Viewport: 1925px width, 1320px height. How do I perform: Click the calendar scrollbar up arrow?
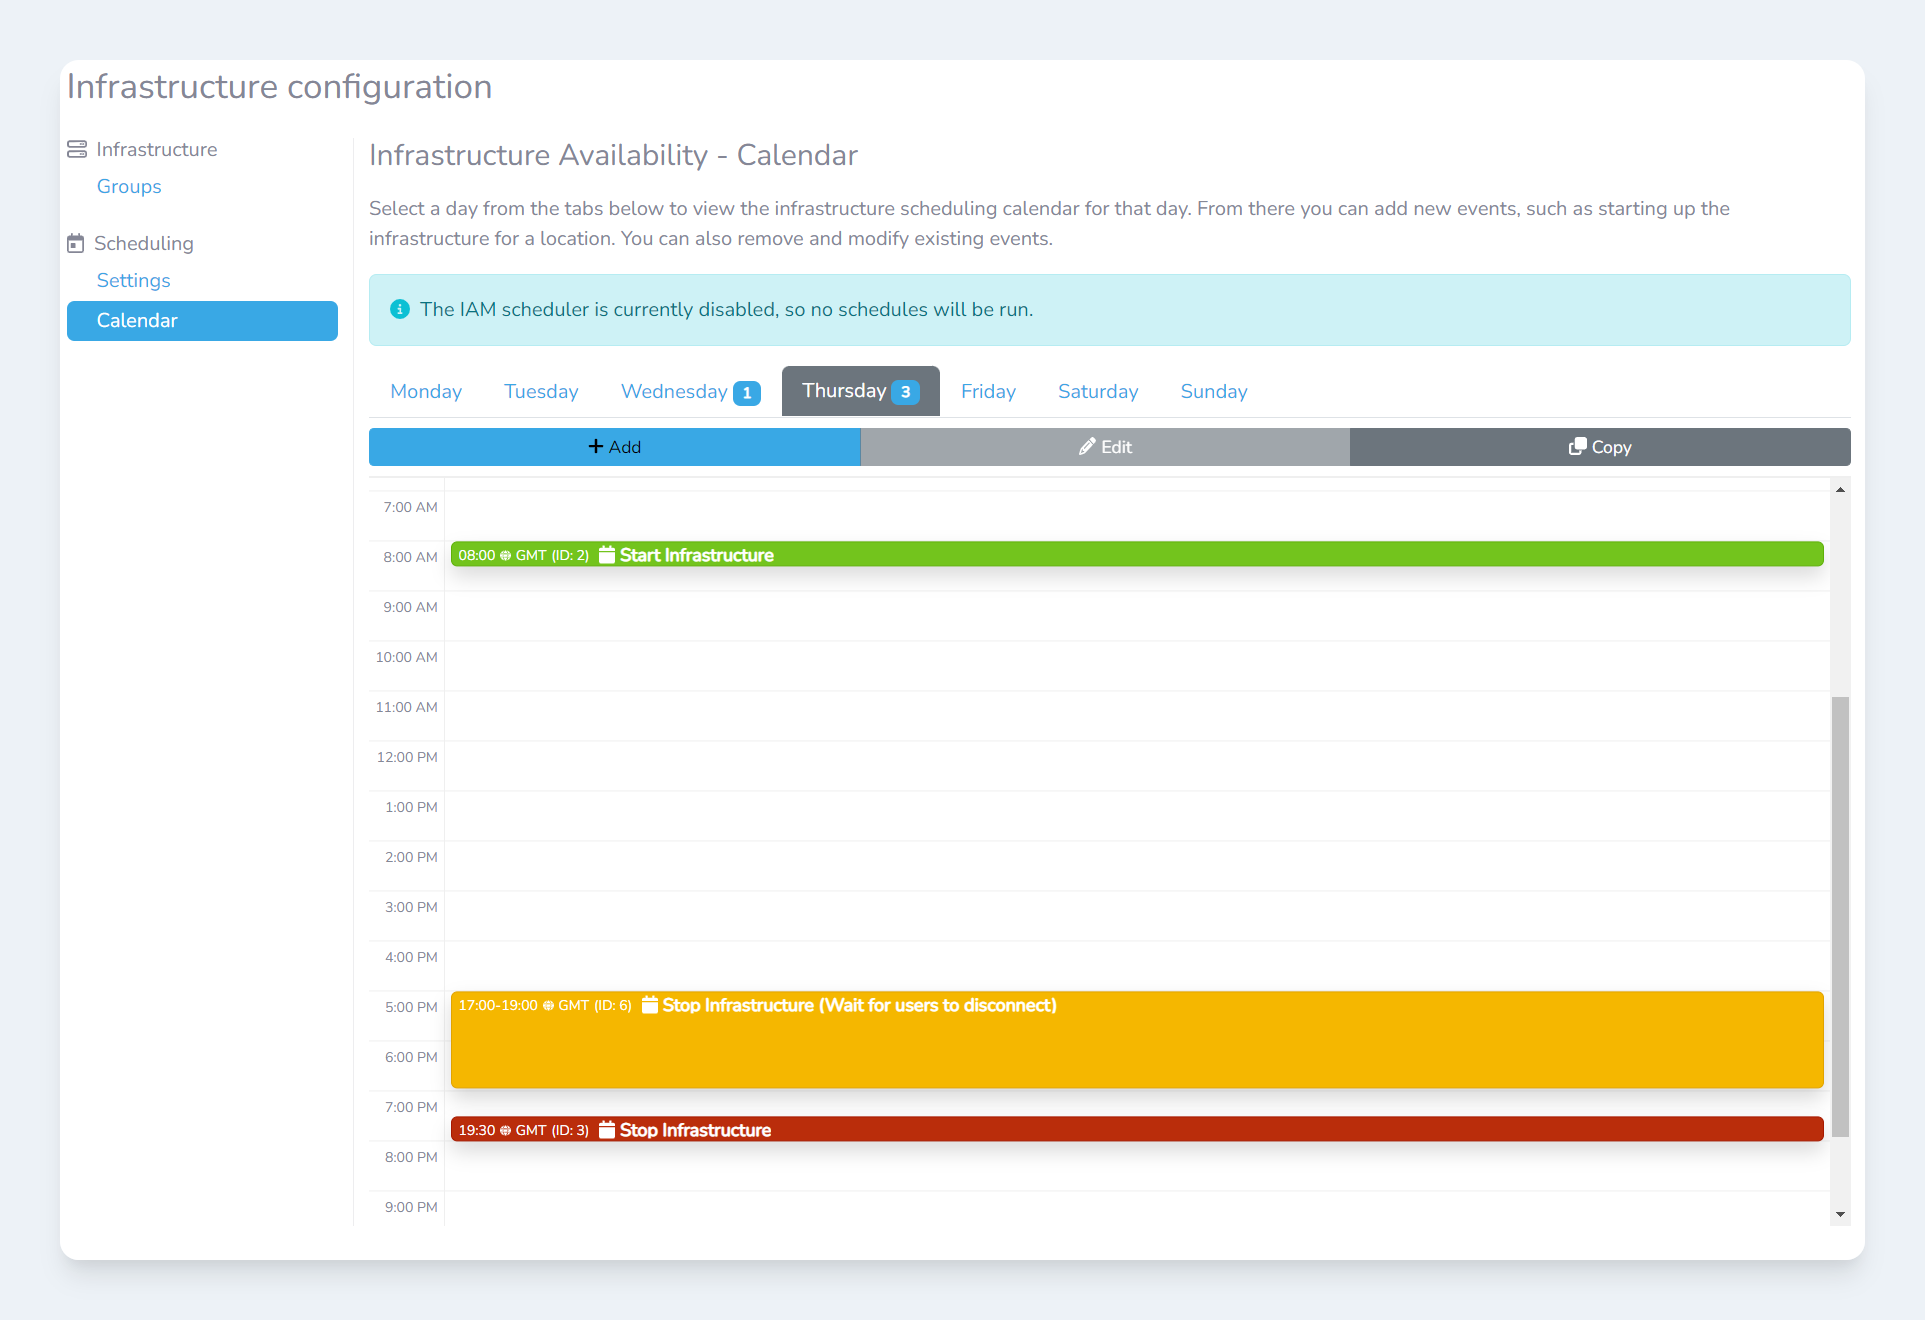click(1840, 489)
